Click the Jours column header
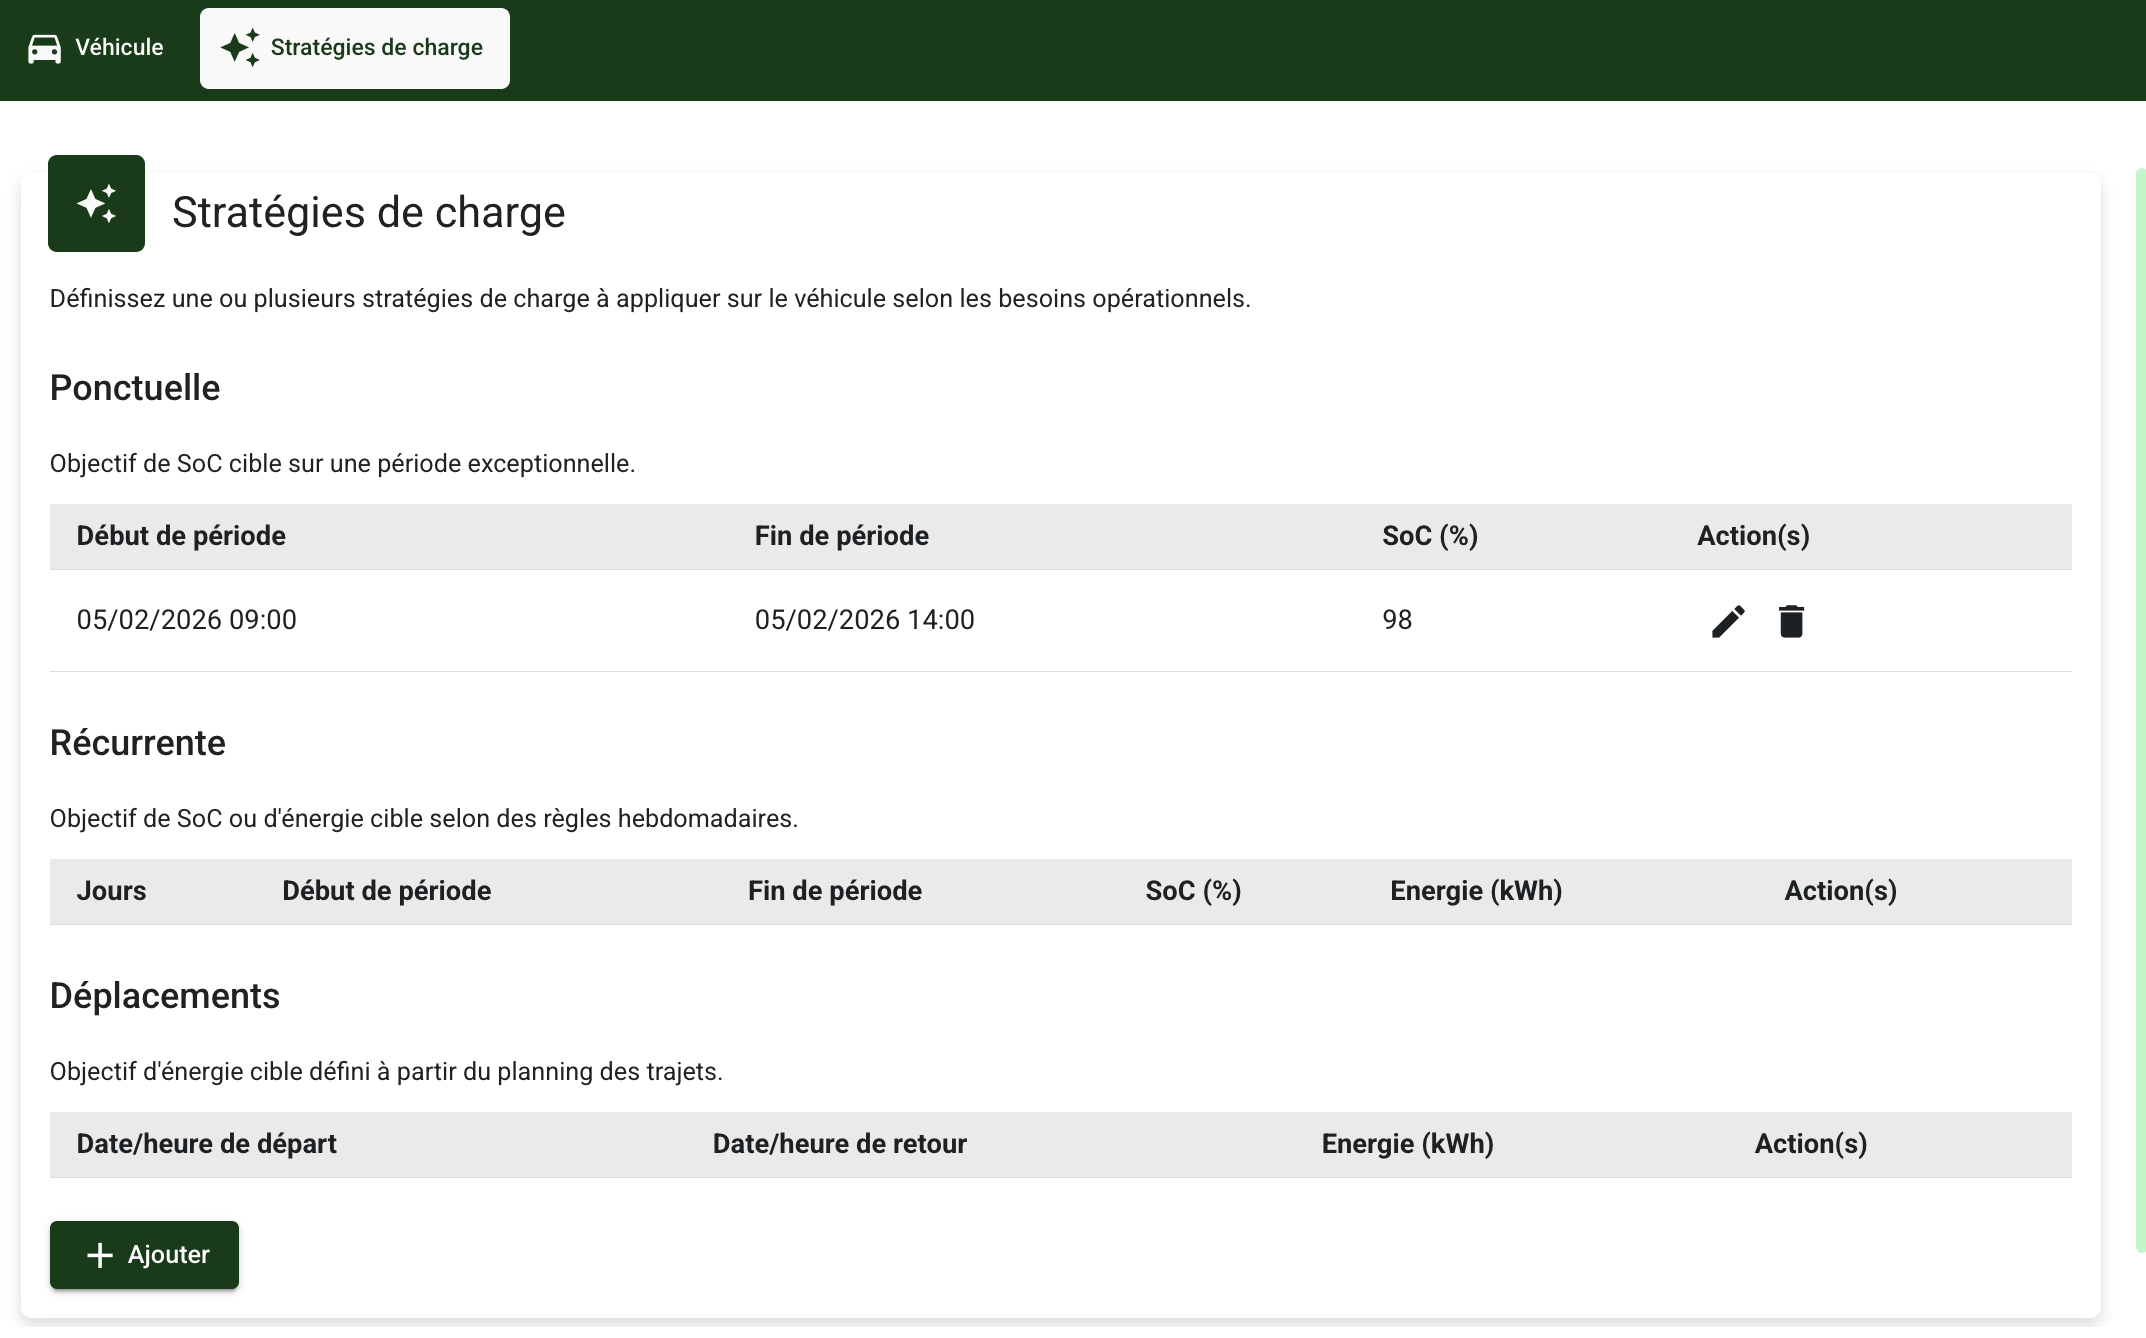Screen dimensions: 2146x1338 (x=111, y=891)
